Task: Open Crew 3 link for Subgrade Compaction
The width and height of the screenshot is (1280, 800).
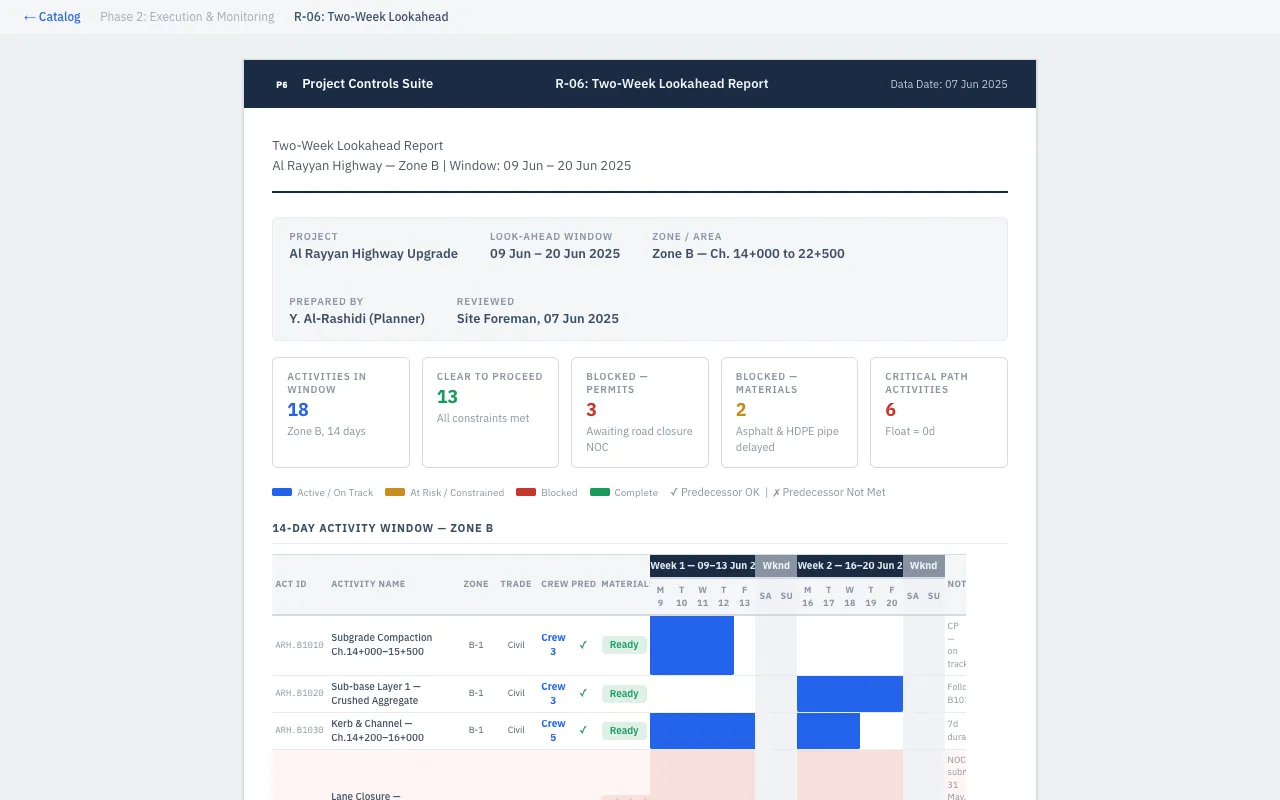Action: [553, 644]
